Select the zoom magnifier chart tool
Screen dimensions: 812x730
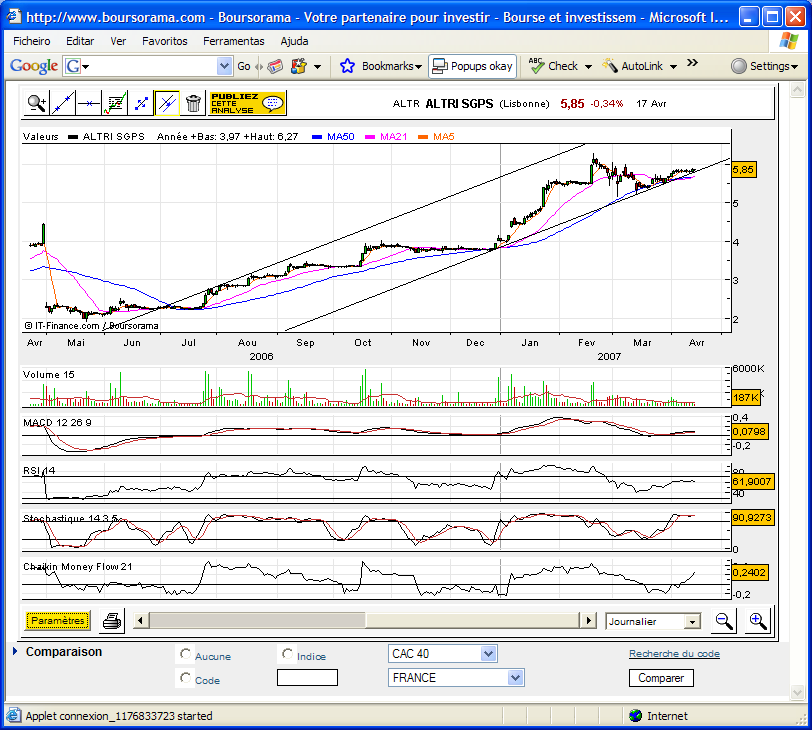point(36,104)
